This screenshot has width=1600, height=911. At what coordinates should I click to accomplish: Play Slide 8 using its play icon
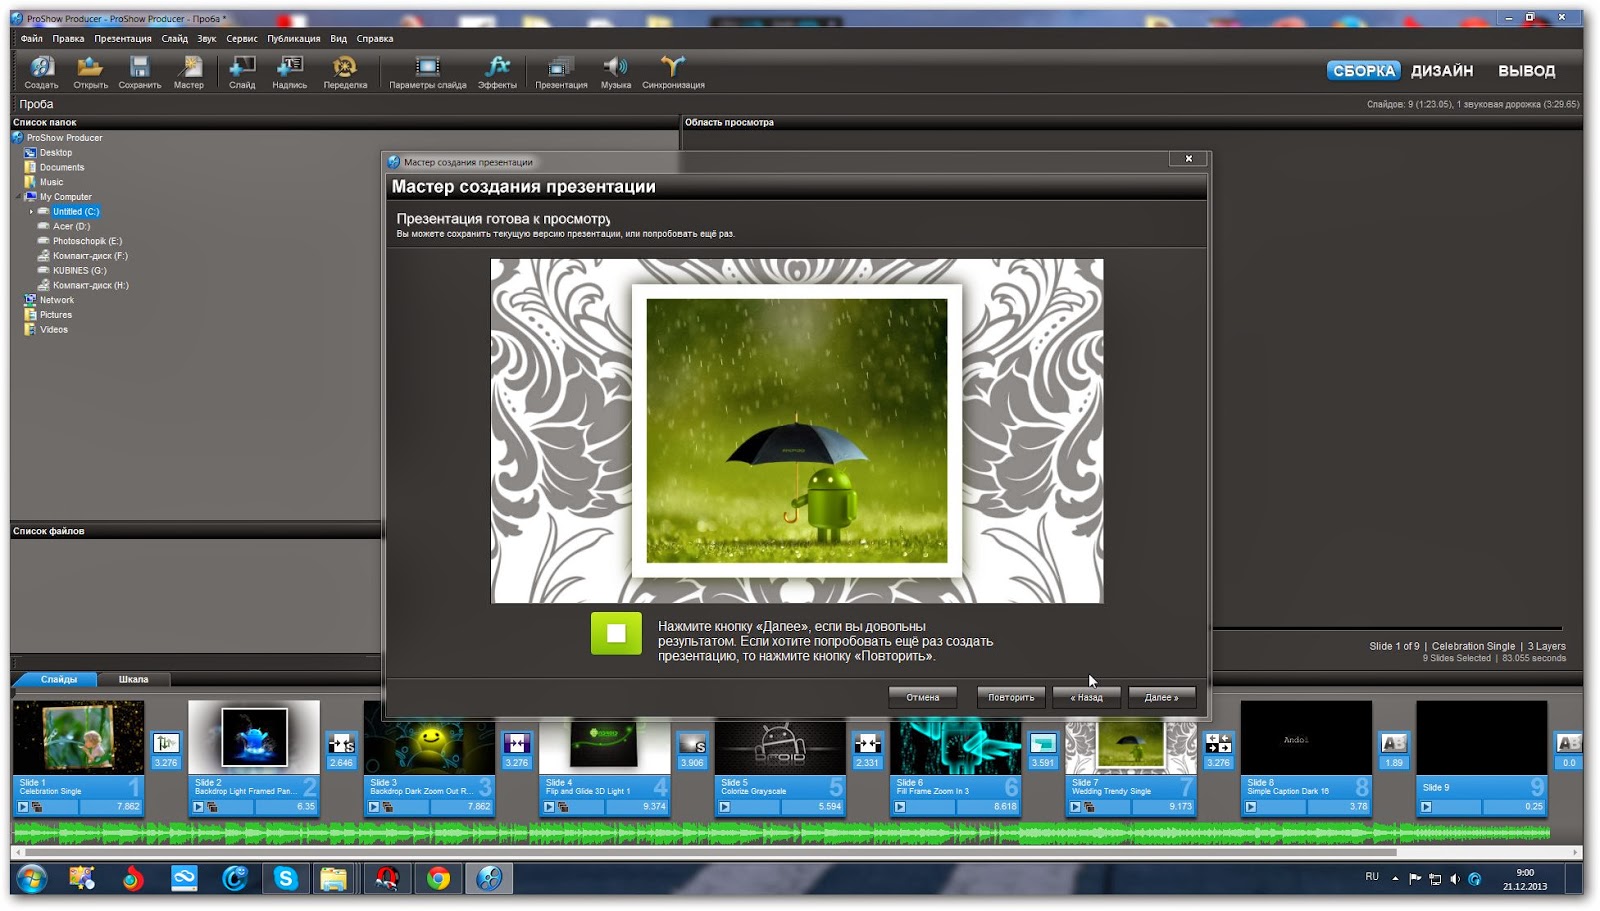point(1251,807)
